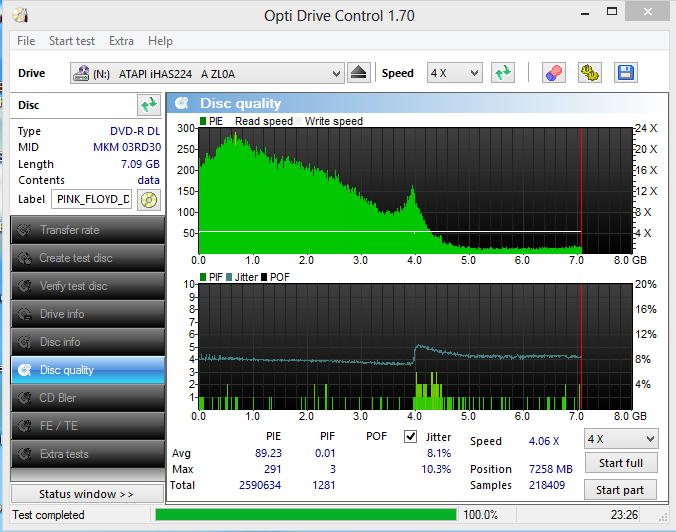Click the PIE total value 2590634
The width and height of the screenshot is (676, 532).
click(260, 485)
